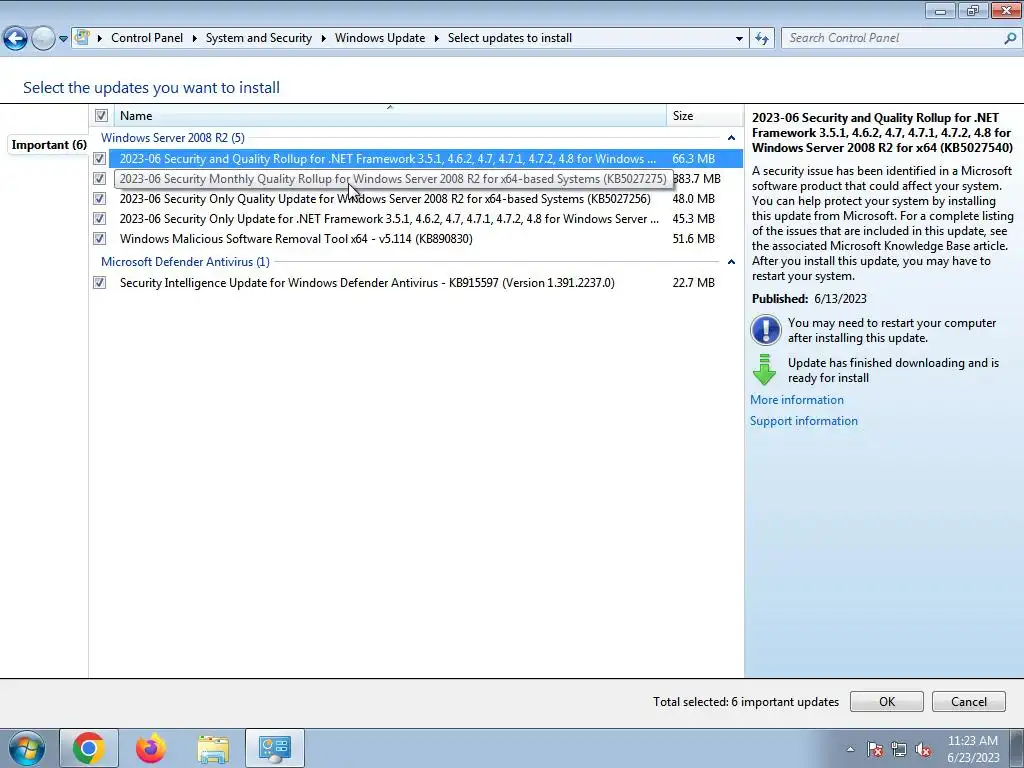Click the green download-ready arrow icon
1024x768 pixels.
[765, 370]
